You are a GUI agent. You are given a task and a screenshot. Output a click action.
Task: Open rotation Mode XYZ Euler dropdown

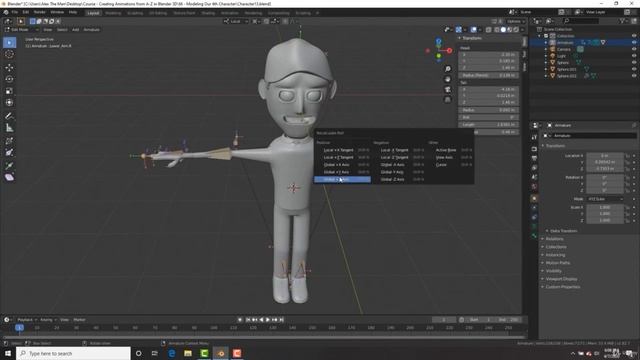click(x=605, y=199)
